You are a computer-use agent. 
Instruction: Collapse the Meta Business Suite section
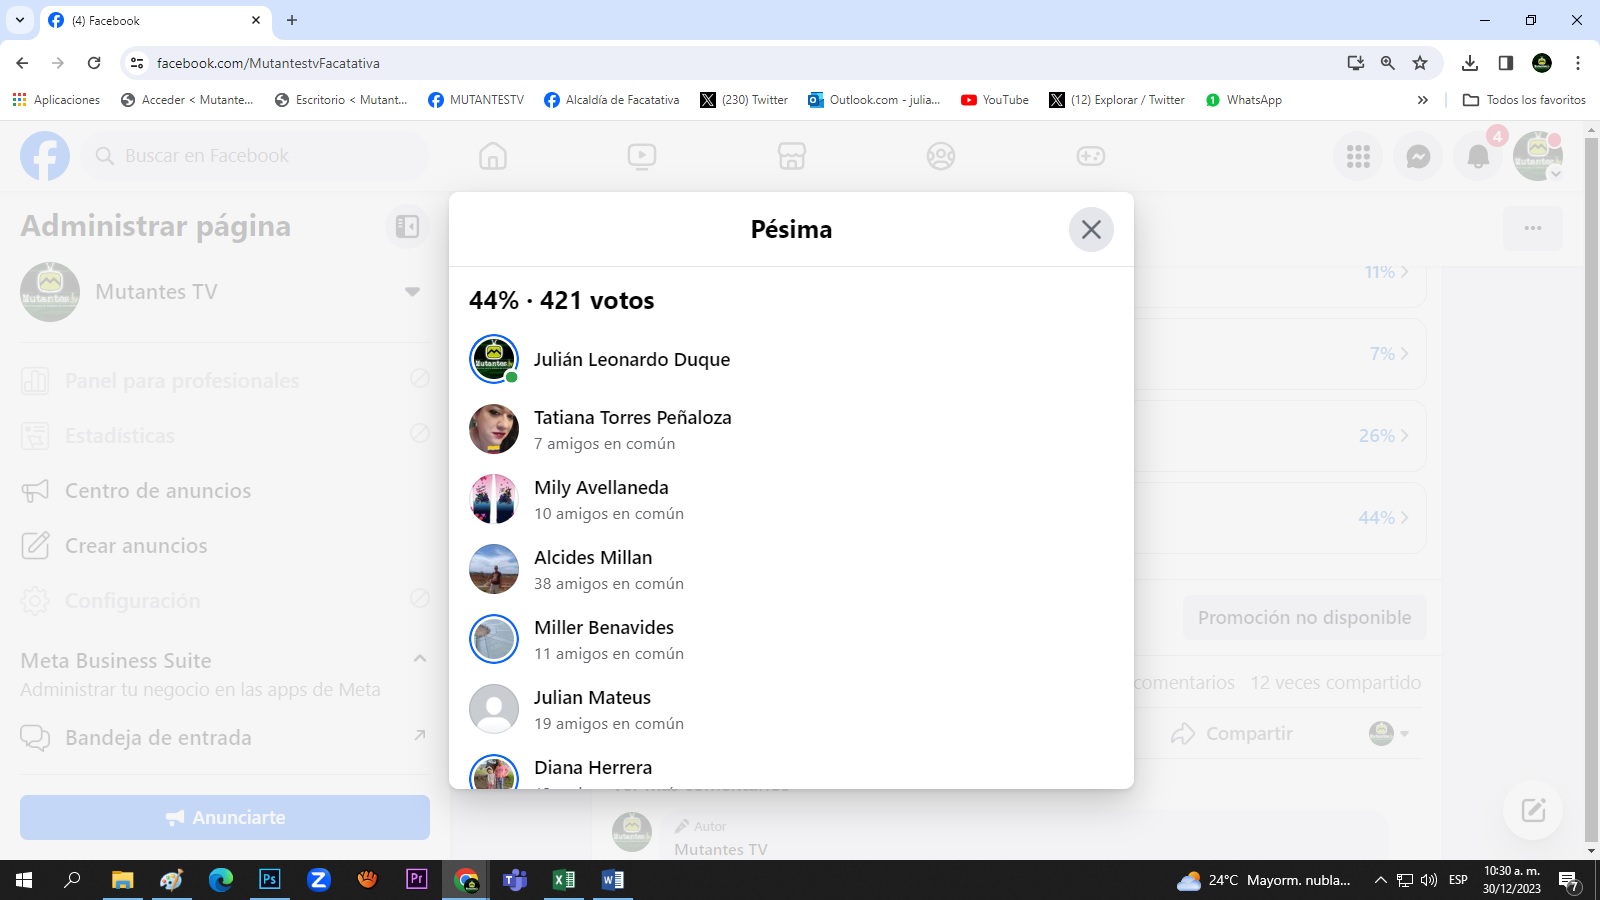[x=420, y=659]
